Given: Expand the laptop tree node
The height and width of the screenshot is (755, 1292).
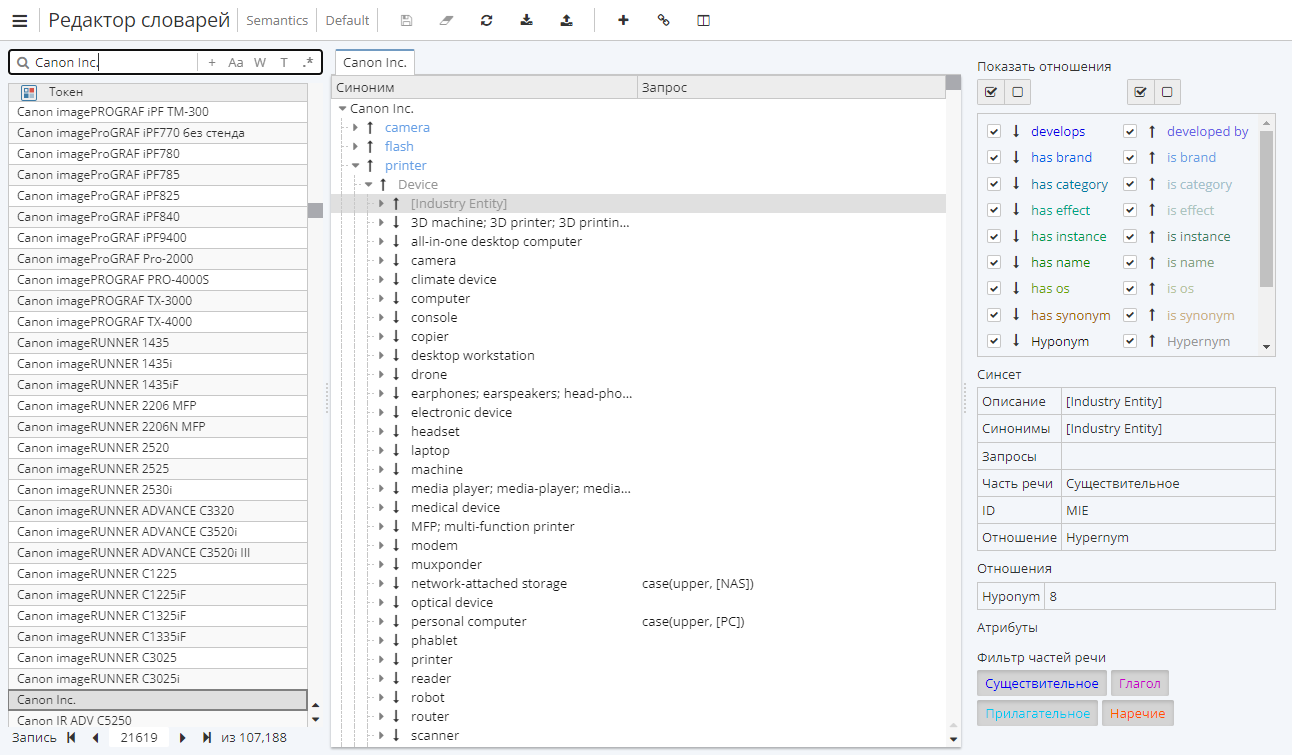Looking at the screenshot, I should pos(381,450).
